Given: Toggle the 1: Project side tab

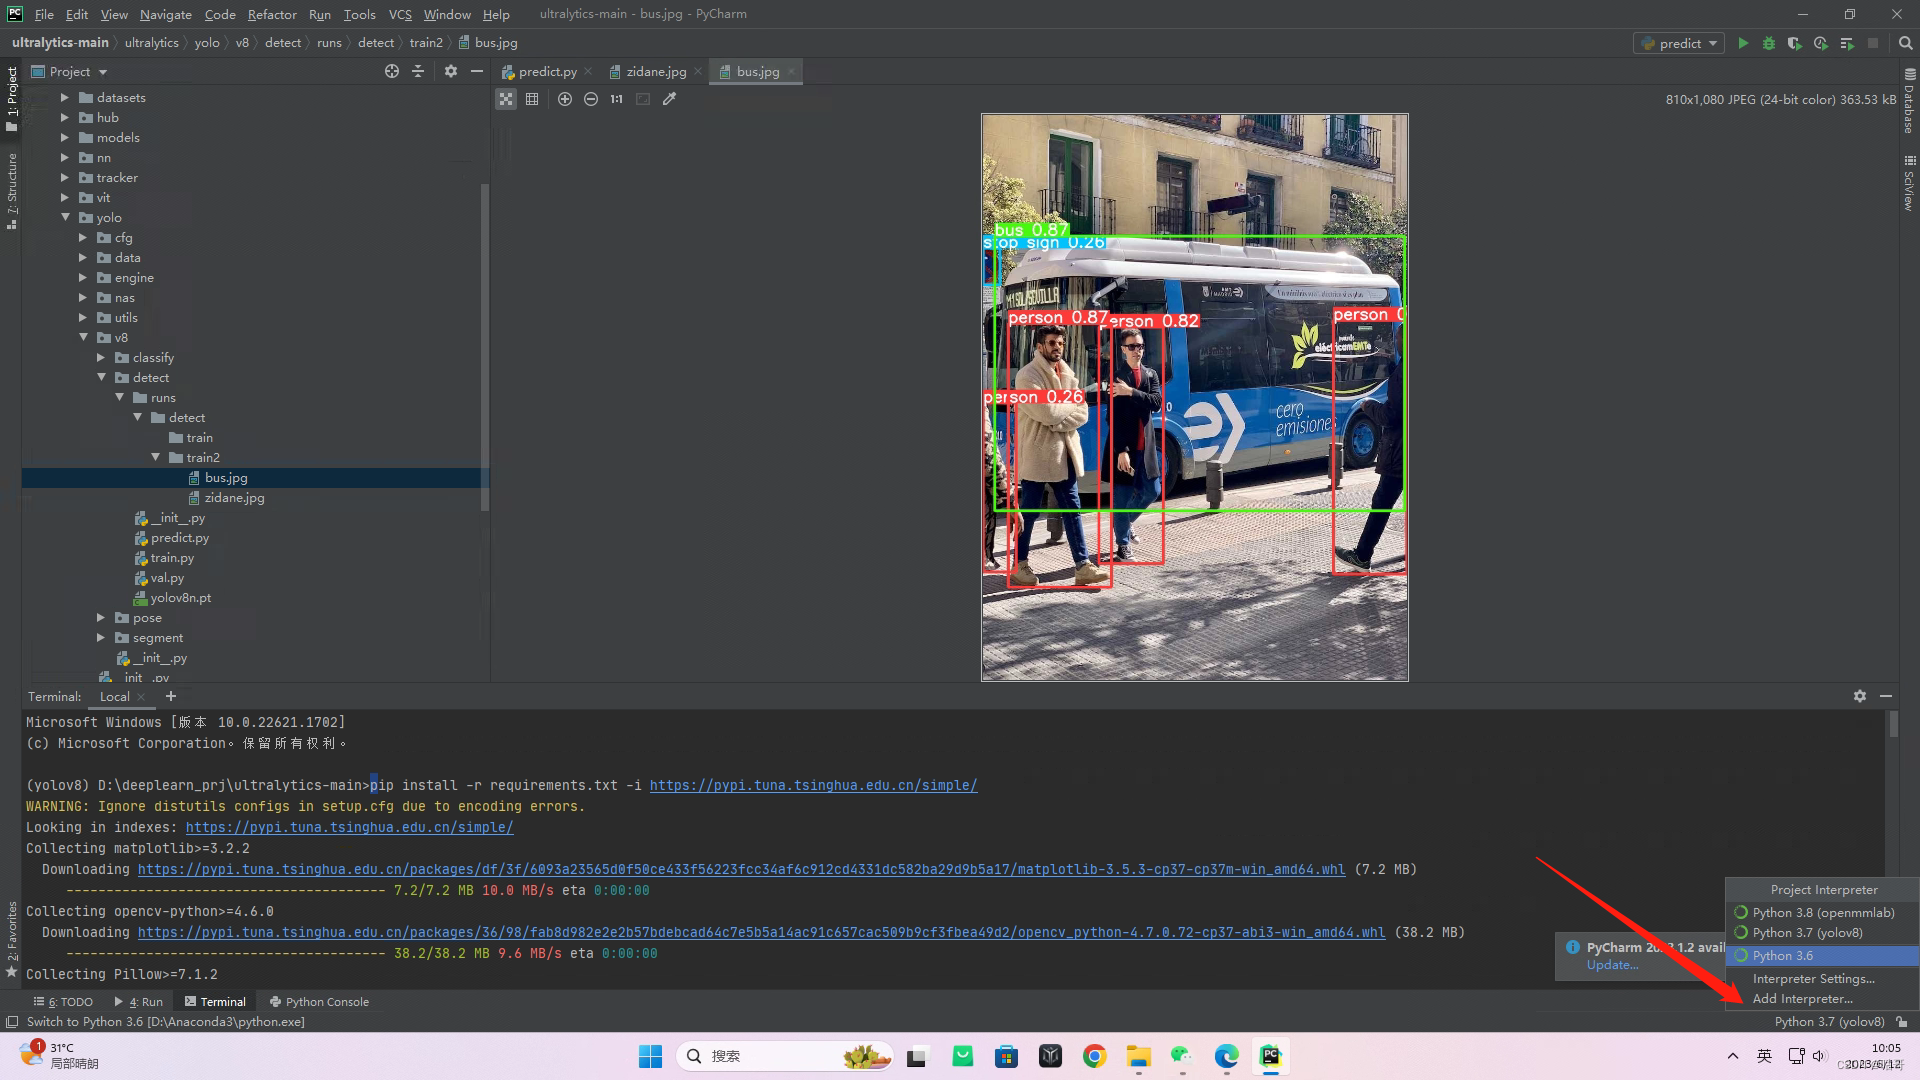Looking at the screenshot, I should pos(12,98).
